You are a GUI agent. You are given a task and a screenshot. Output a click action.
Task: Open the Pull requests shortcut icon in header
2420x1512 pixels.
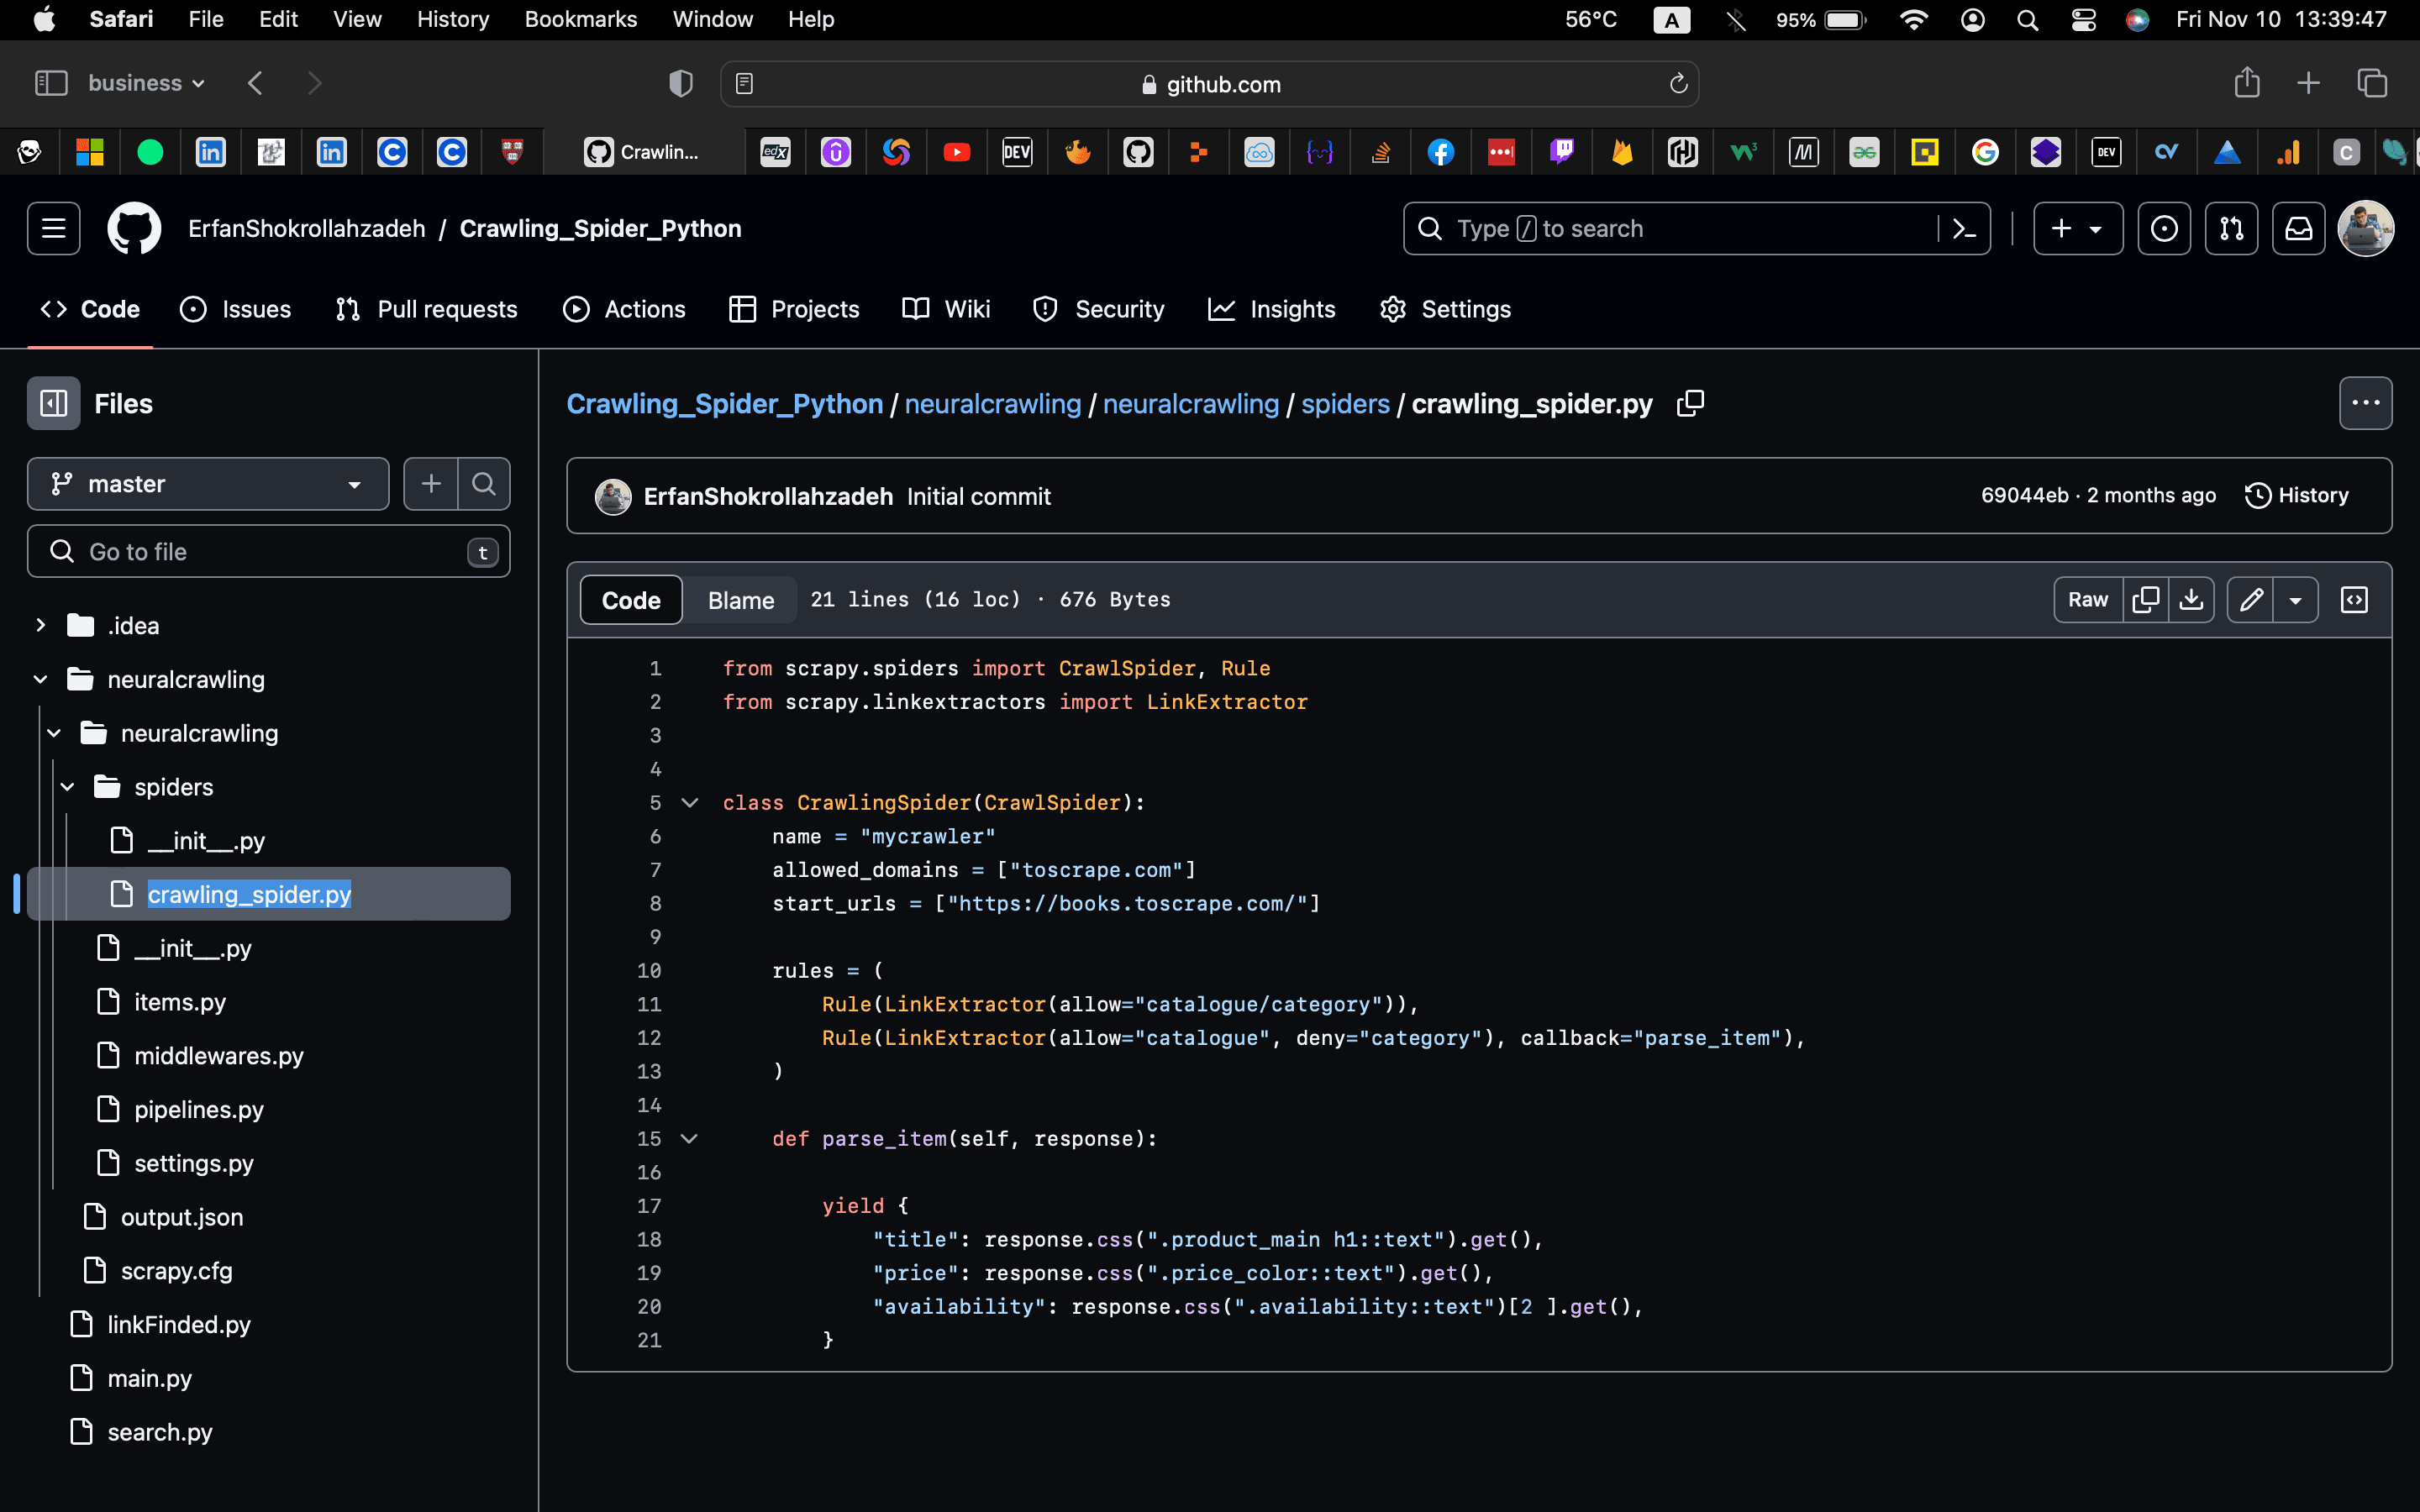(x=2231, y=229)
